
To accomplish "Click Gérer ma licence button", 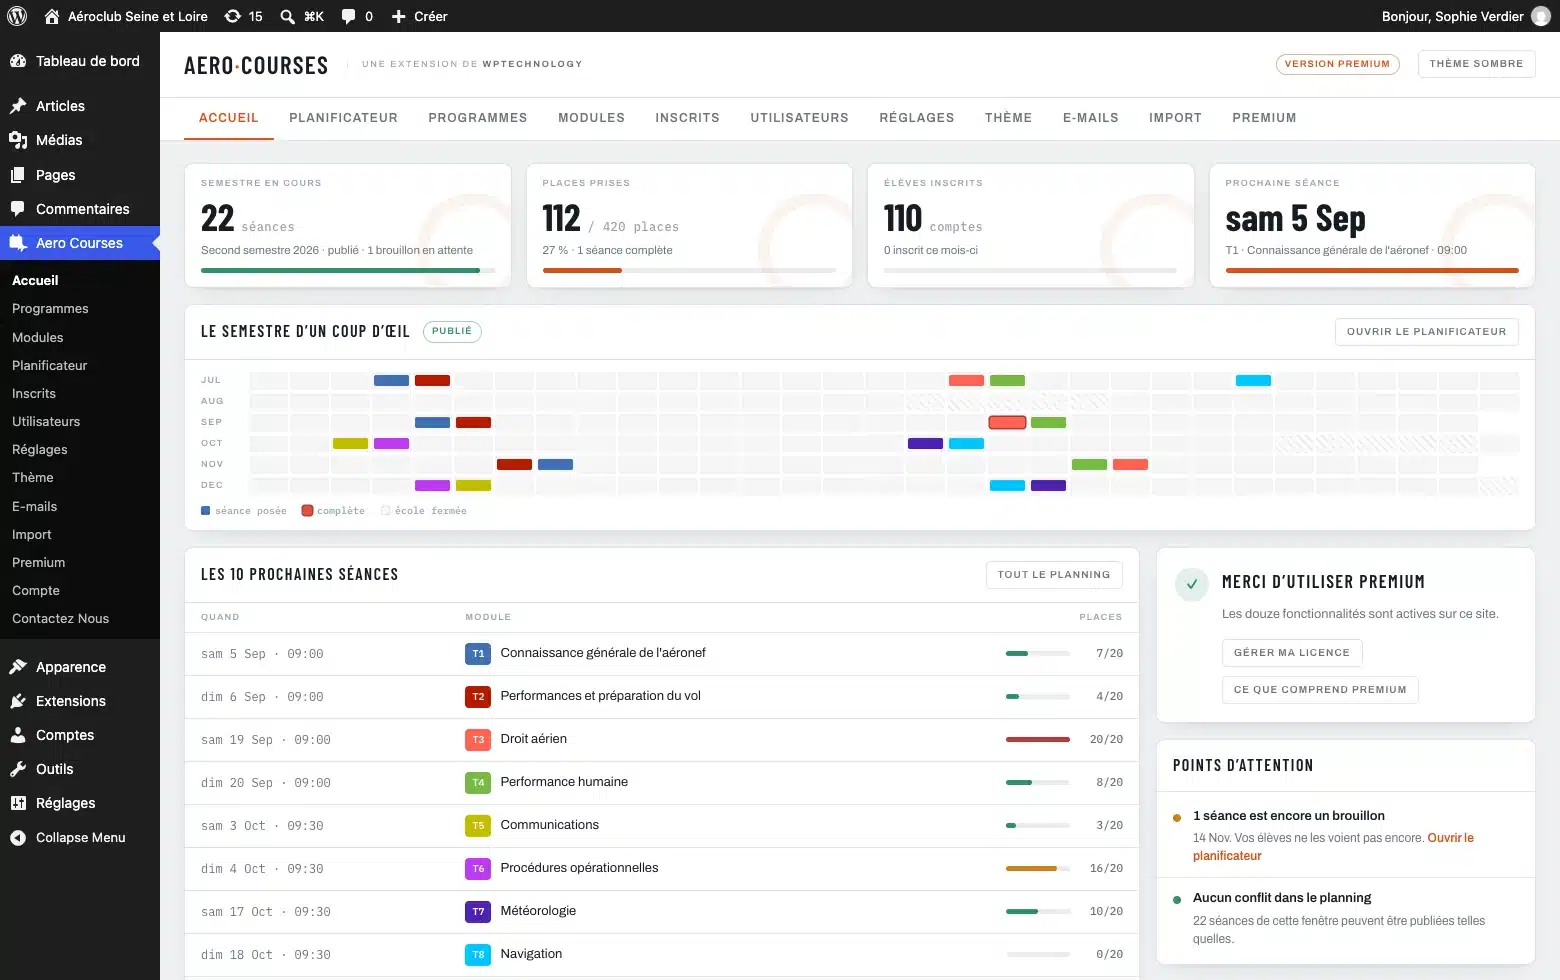I will coord(1292,653).
